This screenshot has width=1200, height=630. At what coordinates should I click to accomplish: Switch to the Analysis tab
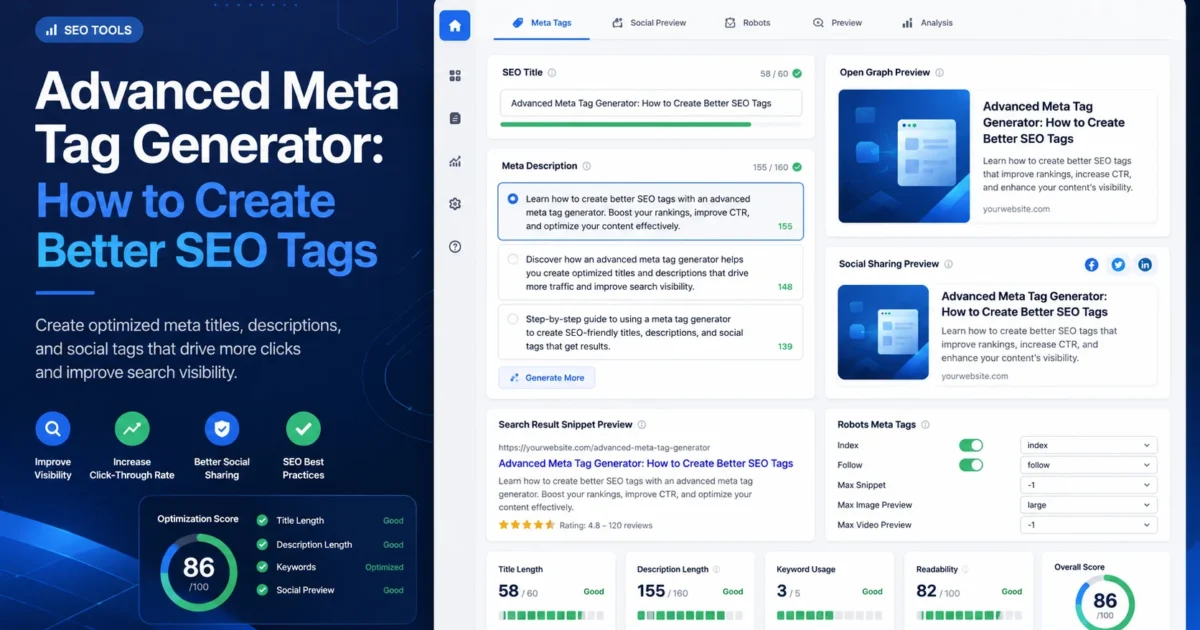coord(927,22)
